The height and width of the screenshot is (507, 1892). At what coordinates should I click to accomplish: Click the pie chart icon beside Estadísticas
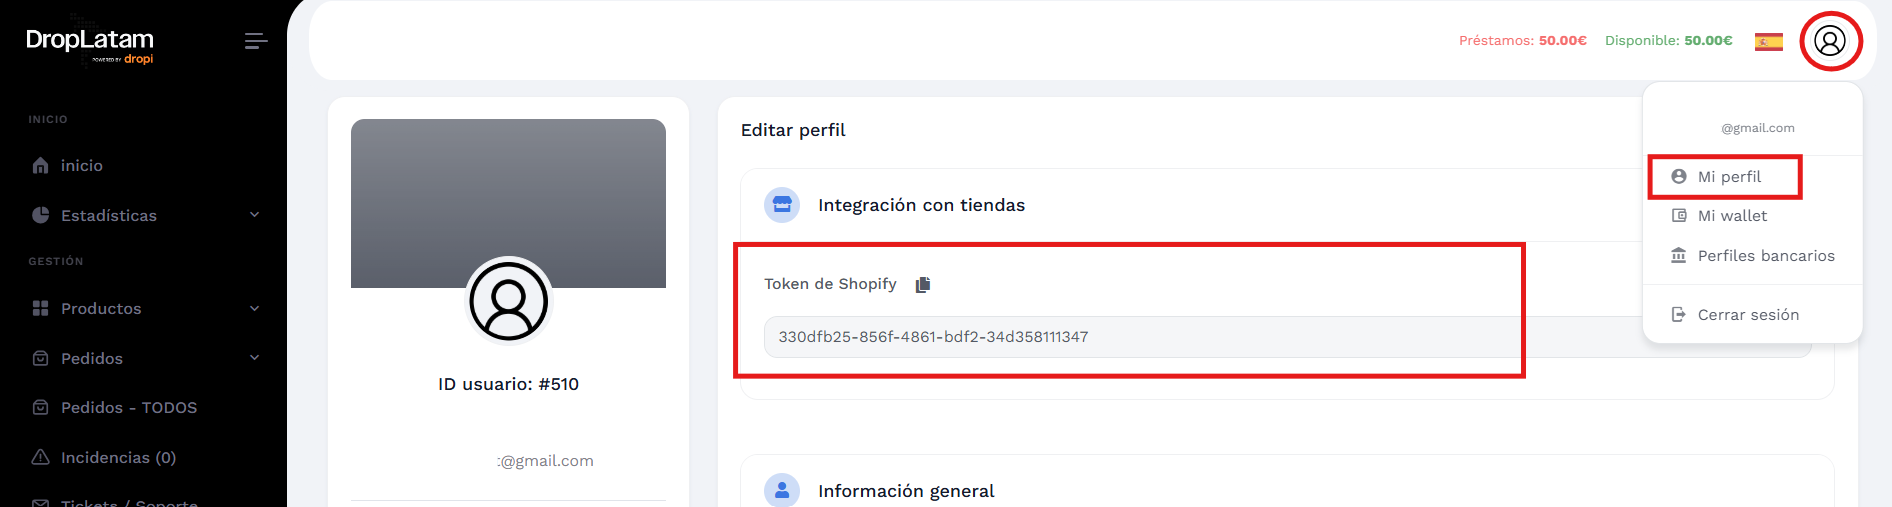(40, 215)
